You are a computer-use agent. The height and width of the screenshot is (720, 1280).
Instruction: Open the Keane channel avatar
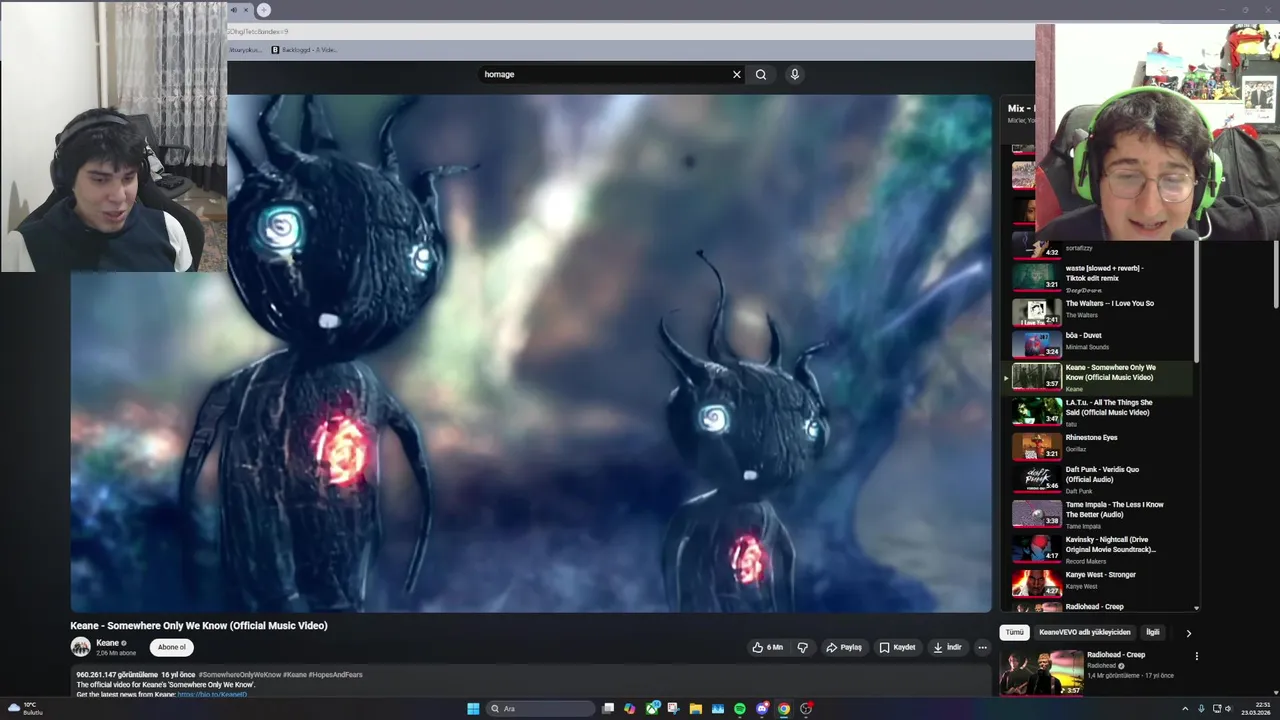(80, 647)
